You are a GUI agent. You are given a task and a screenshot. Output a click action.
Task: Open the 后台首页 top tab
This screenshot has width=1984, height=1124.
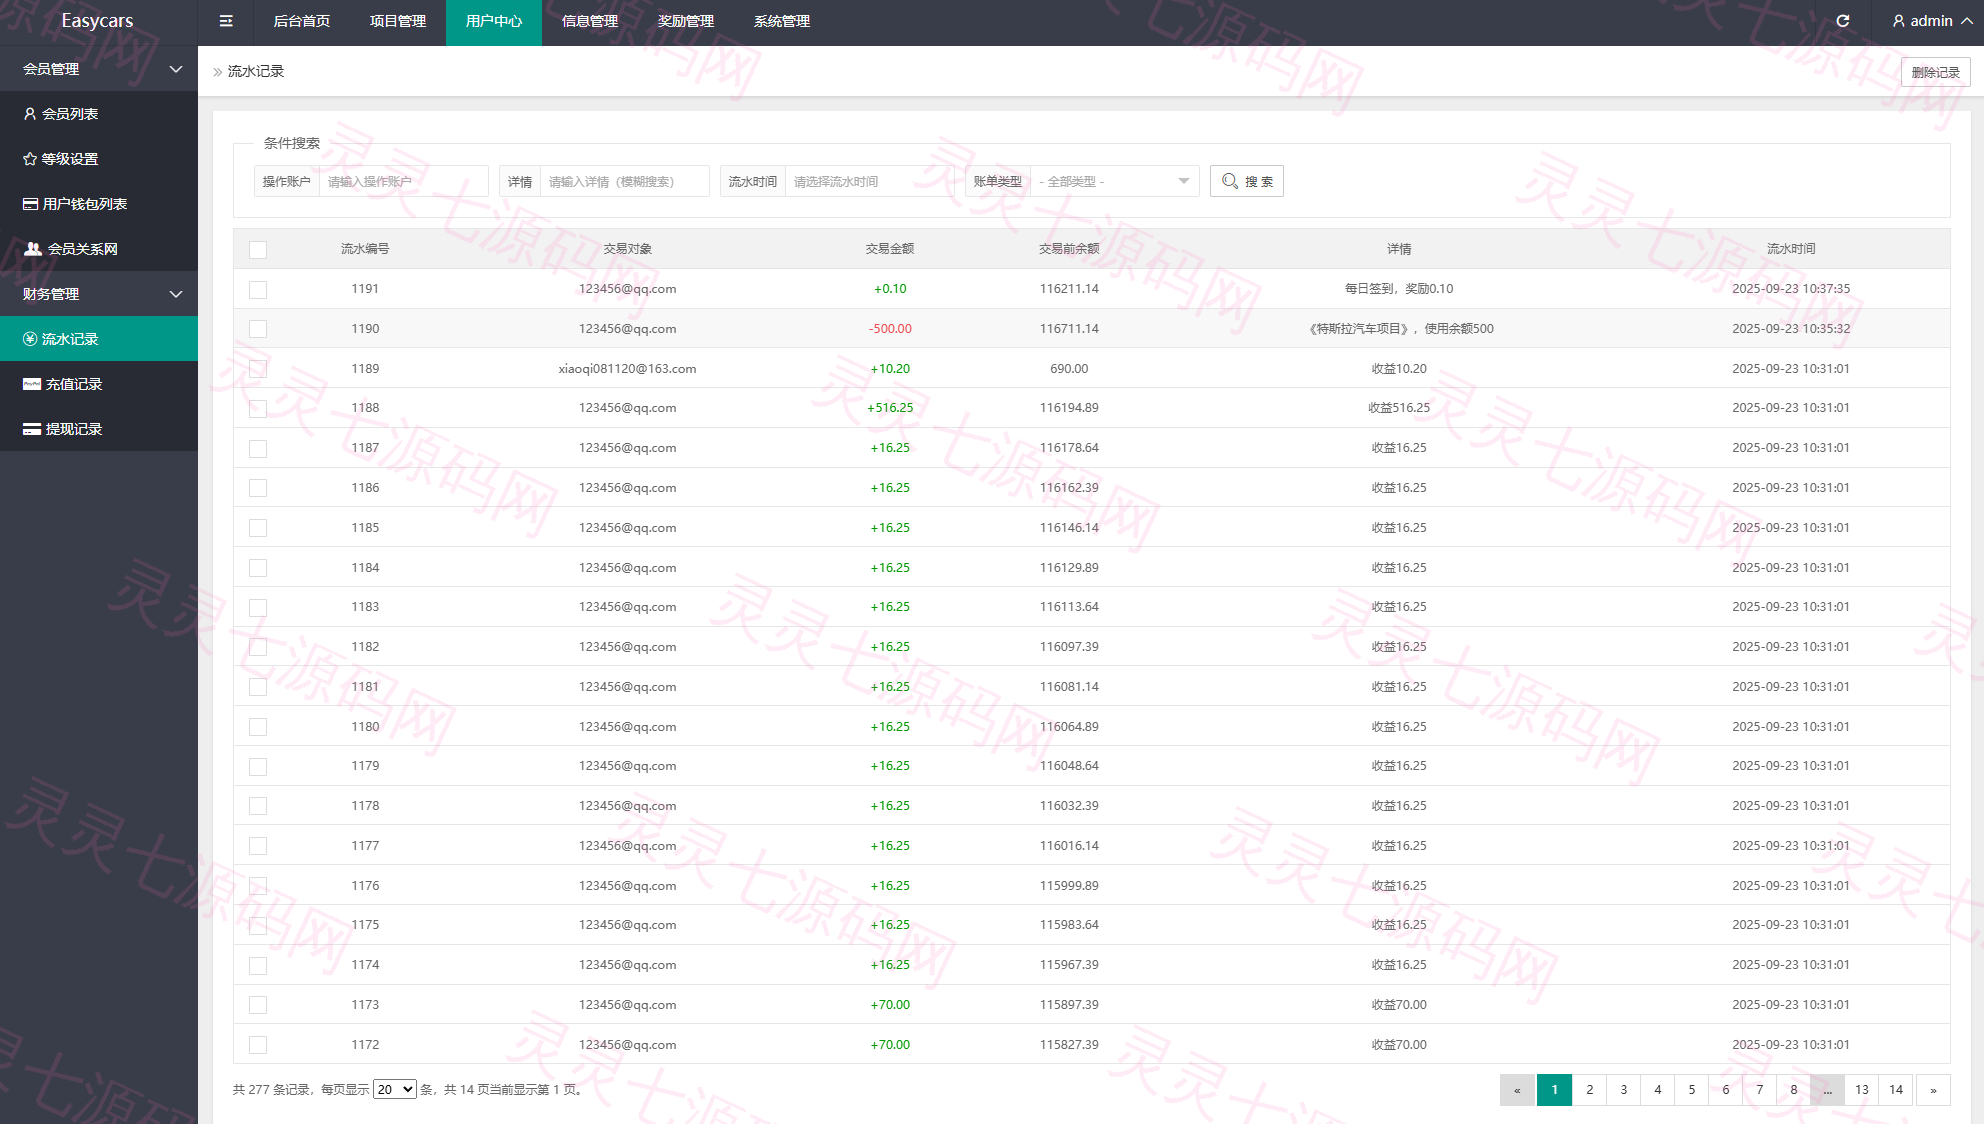302,22
